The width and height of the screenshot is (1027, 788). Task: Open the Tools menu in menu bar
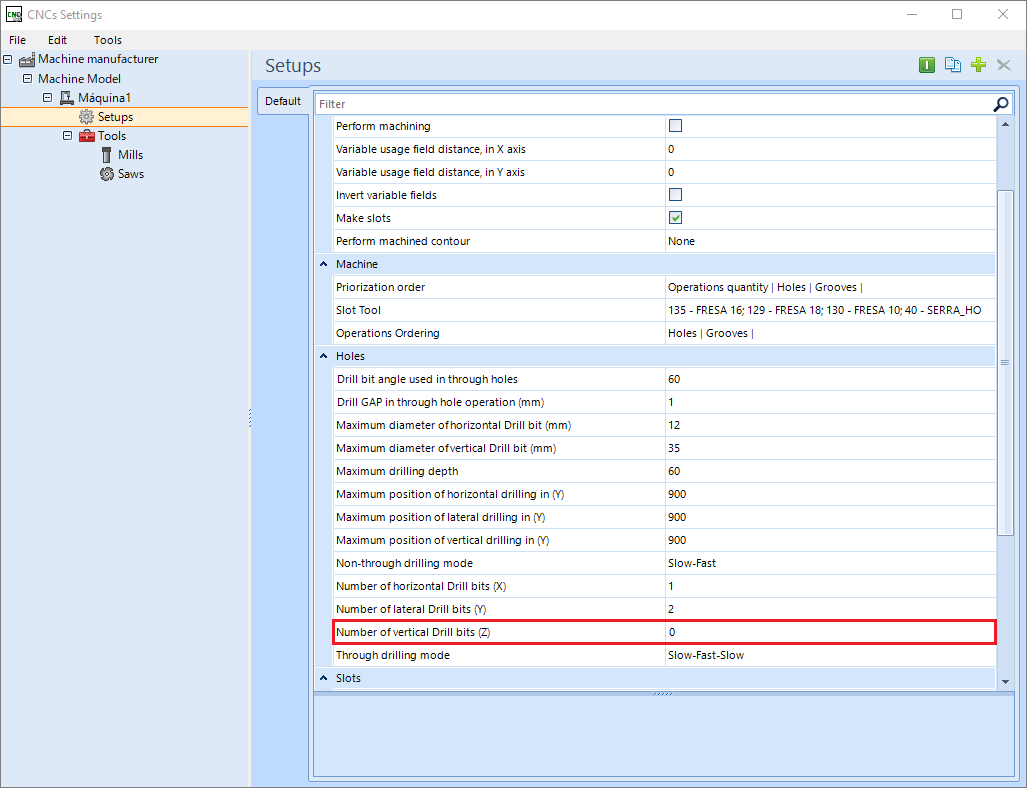pyautogui.click(x=107, y=40)
